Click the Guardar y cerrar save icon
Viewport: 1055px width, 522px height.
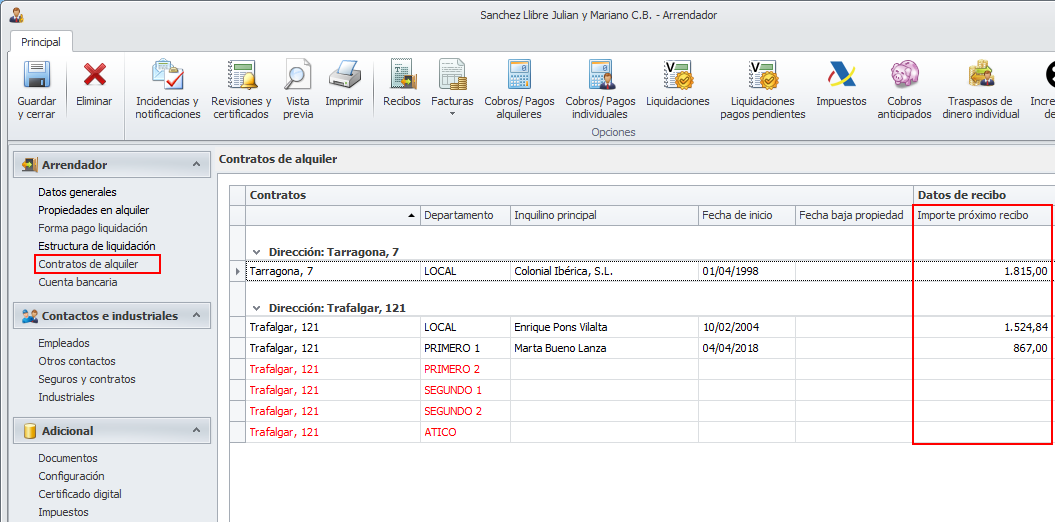coord(36,76)
